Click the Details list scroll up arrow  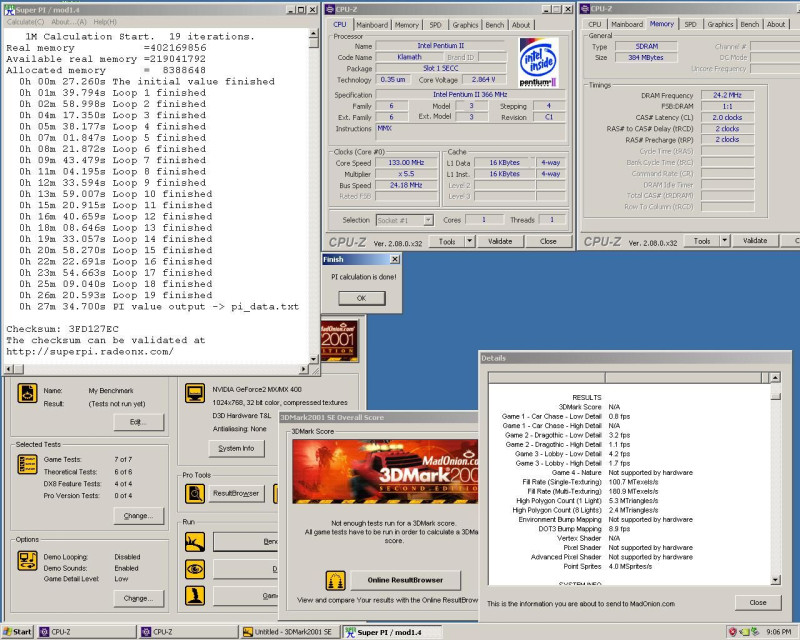(776, 378)
